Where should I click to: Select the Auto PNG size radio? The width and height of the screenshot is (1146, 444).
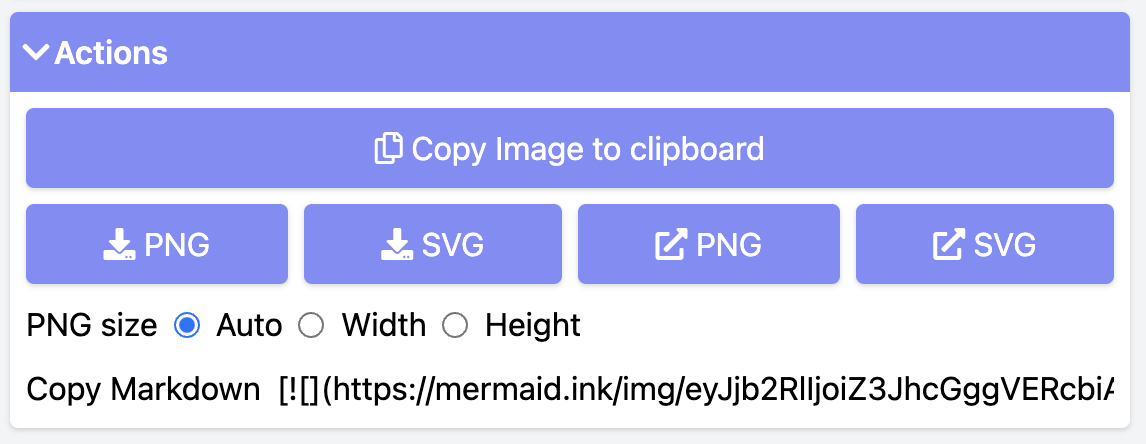click(x=187, y=326)
